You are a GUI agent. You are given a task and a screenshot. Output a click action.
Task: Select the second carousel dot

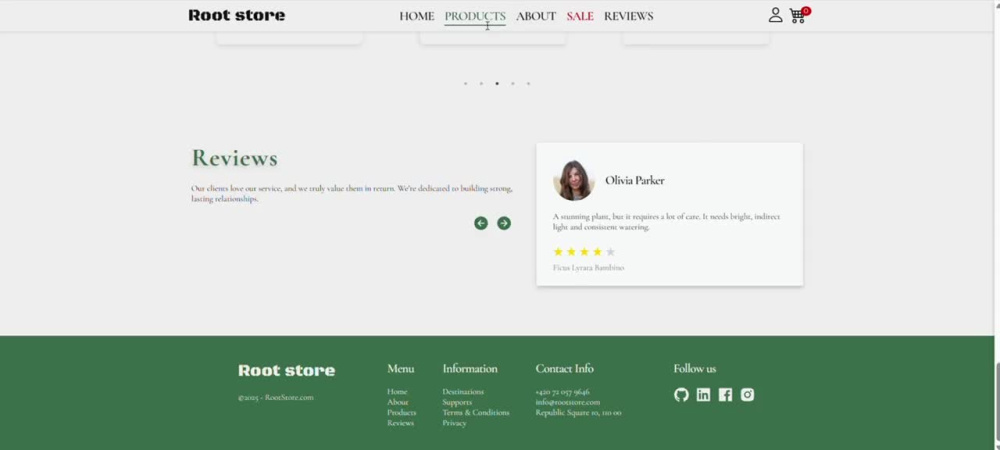click(x=481, y=83)
